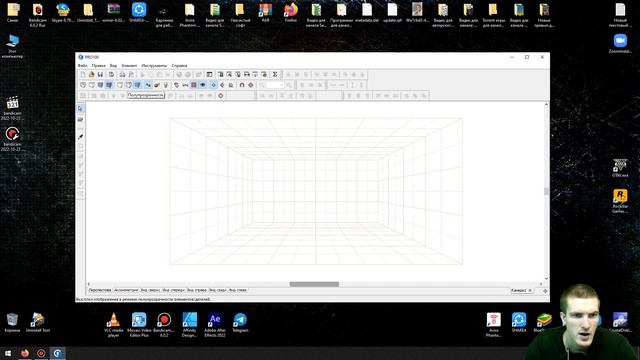This screenshot has width=640, height=360.
Task: Open the Правка menu
Action: [98, 65]
